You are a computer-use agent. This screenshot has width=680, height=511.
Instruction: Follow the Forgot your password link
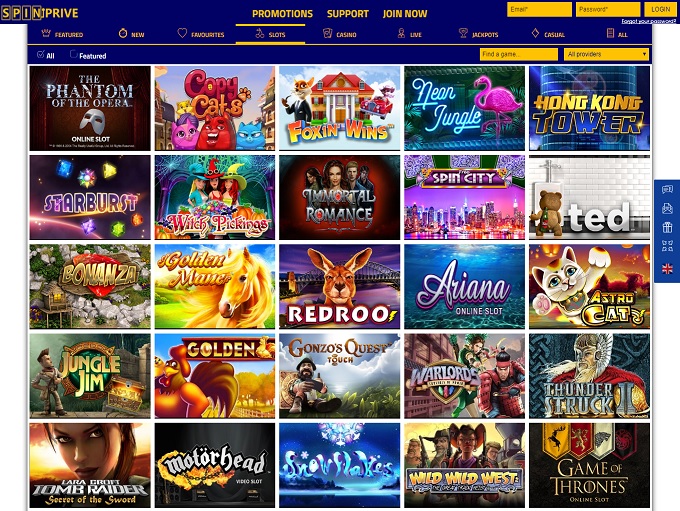(648, 21)
